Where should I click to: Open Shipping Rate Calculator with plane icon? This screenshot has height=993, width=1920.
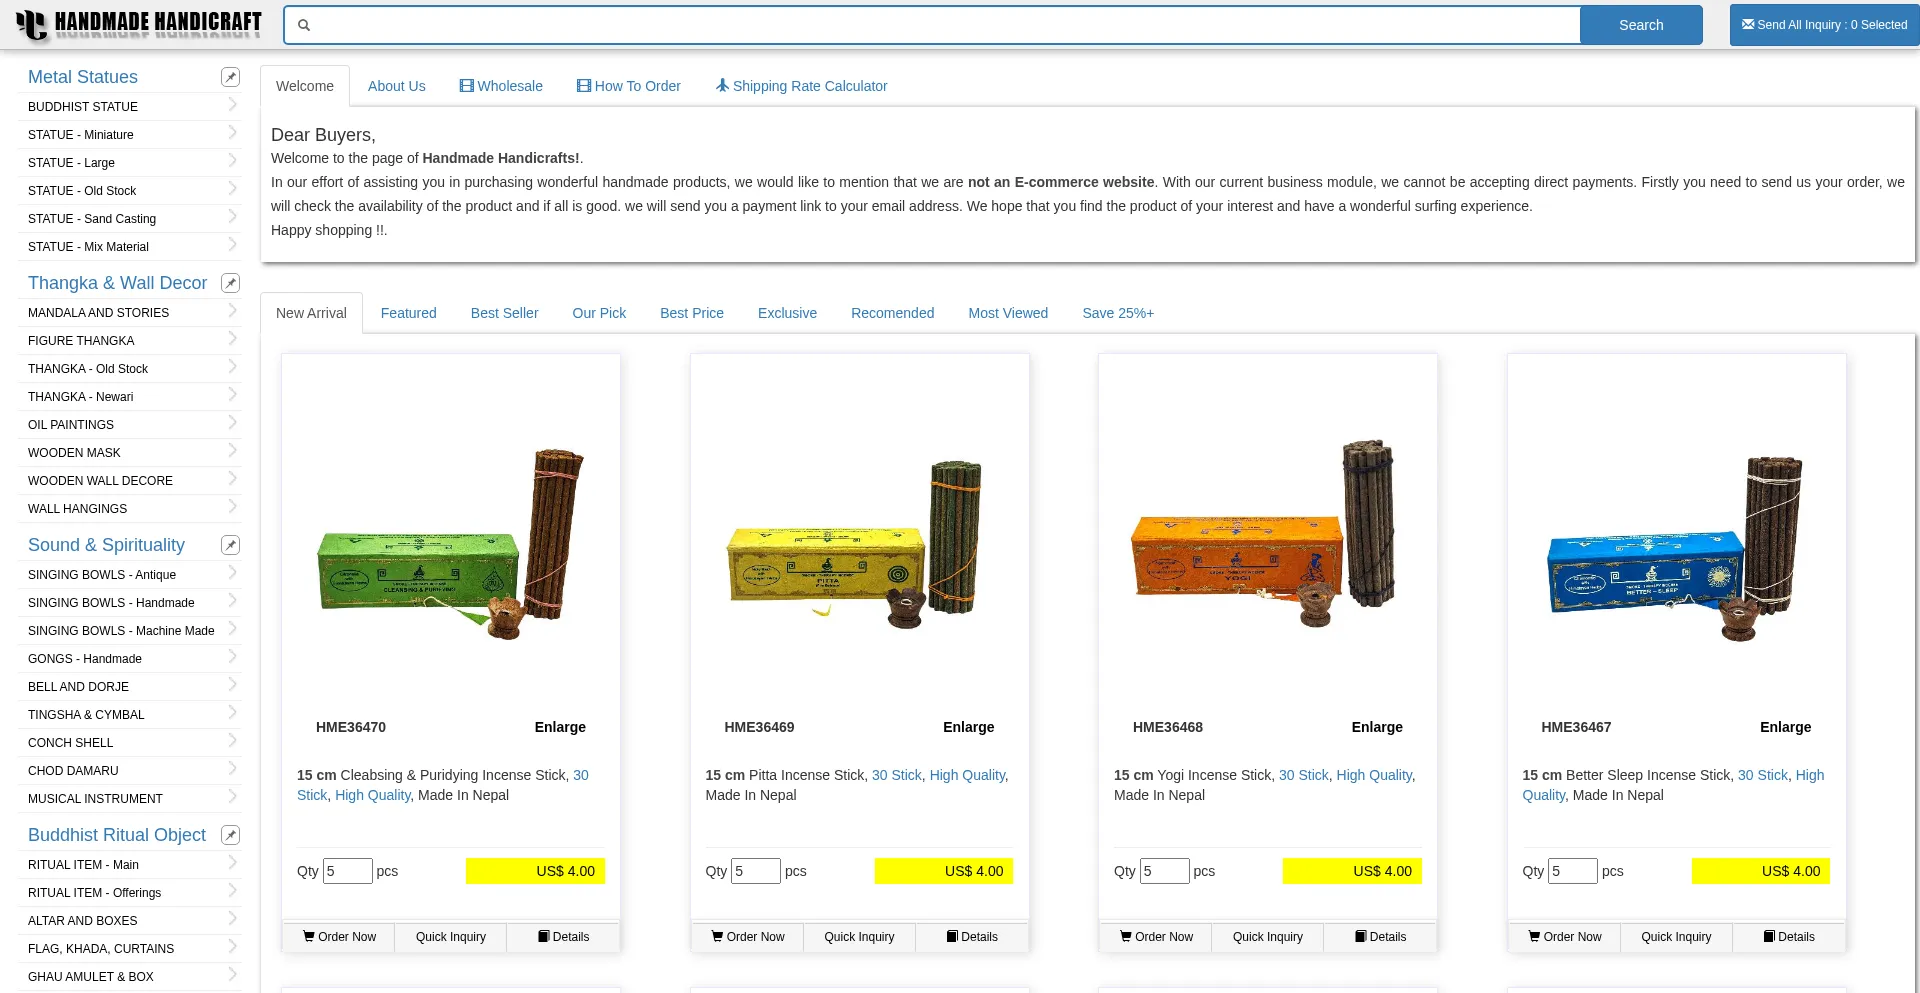pyautogui.click(x=801, y=86)
